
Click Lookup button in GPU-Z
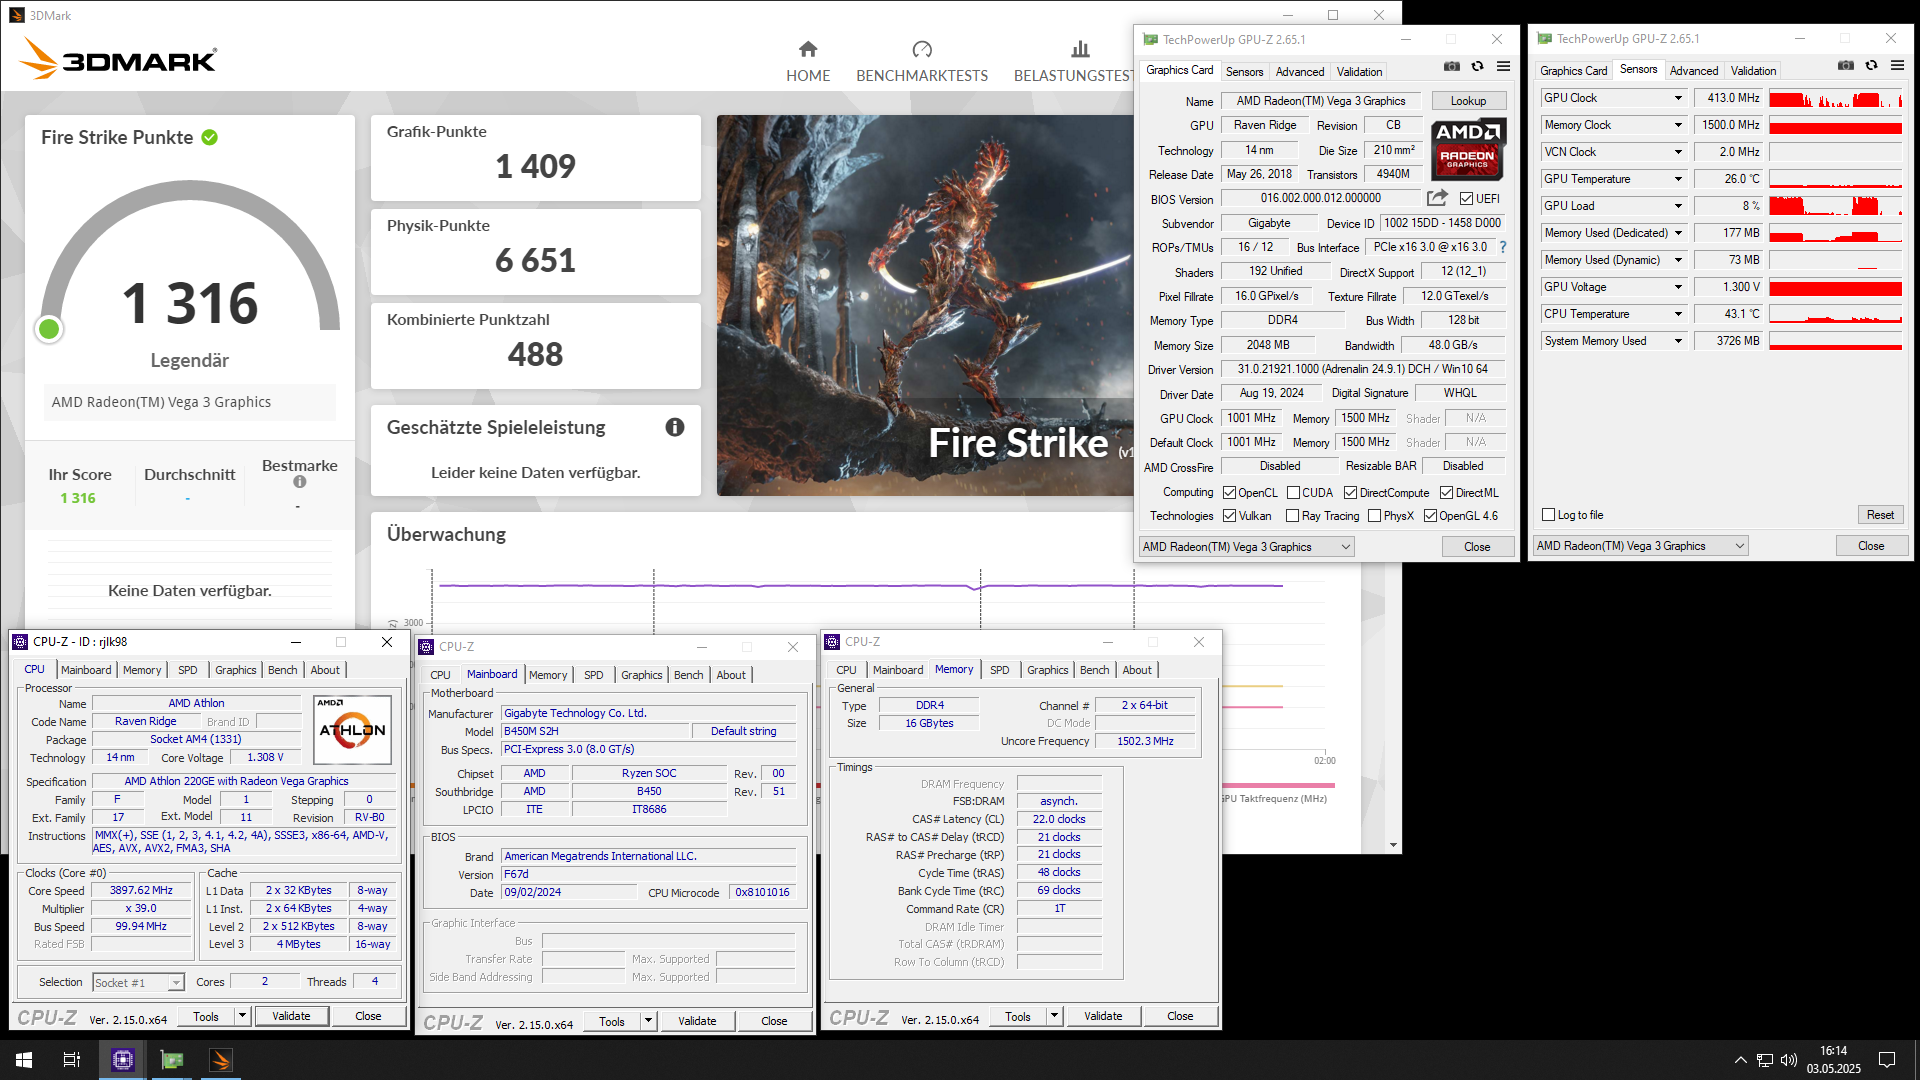click(x=1468, y=101)
